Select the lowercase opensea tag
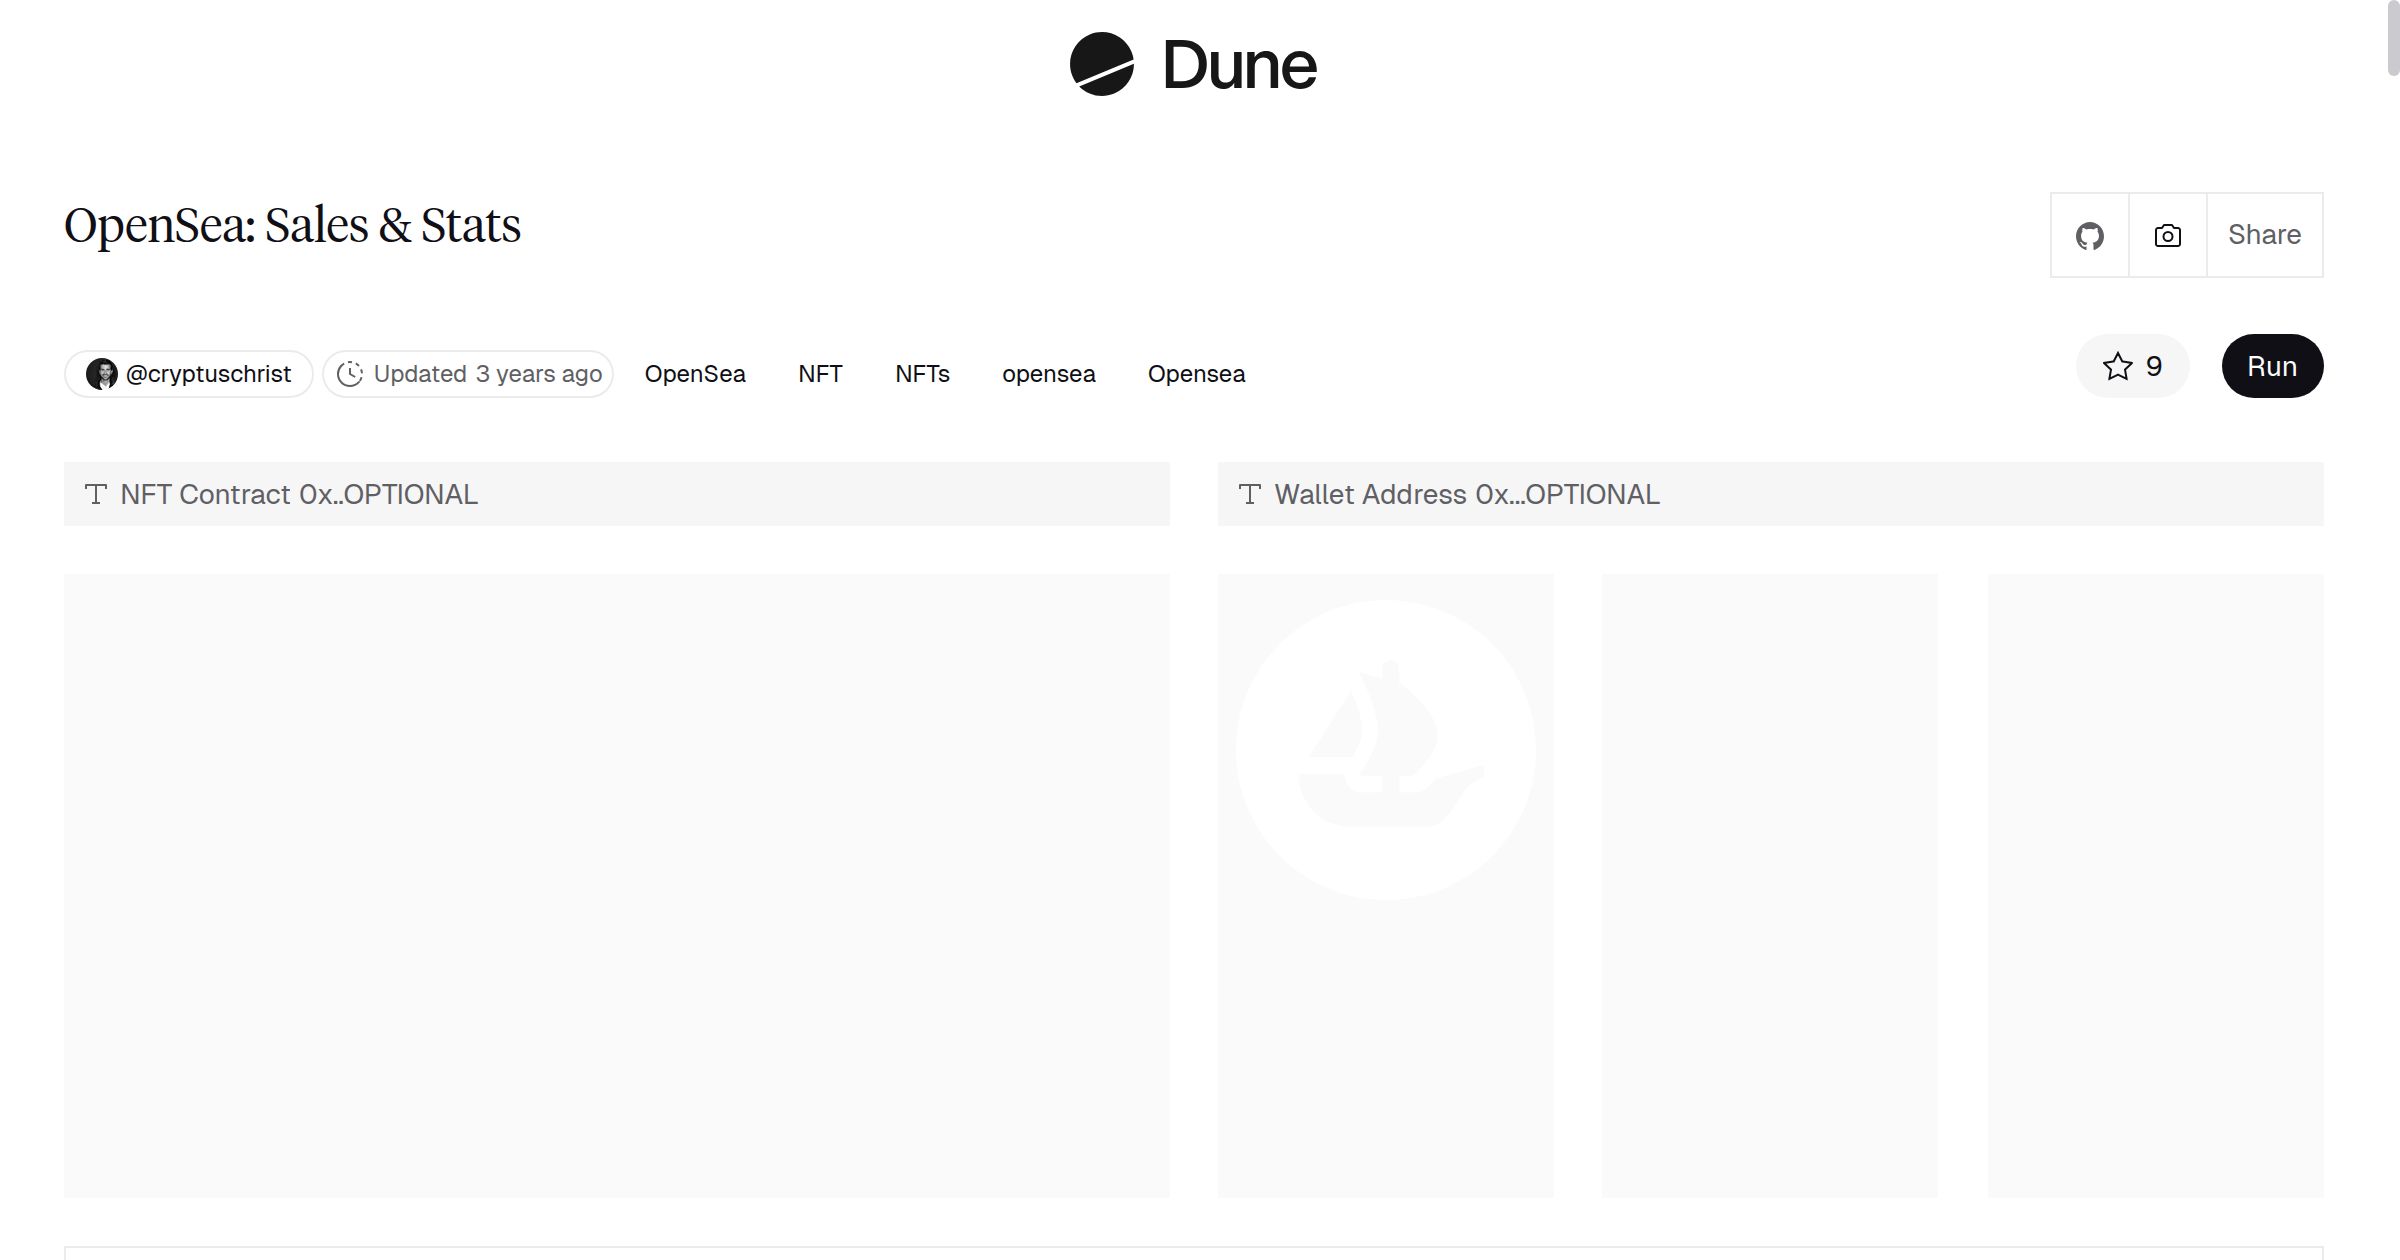The width and height of the screenshot is (2400, 1260). coord(1048,374)
